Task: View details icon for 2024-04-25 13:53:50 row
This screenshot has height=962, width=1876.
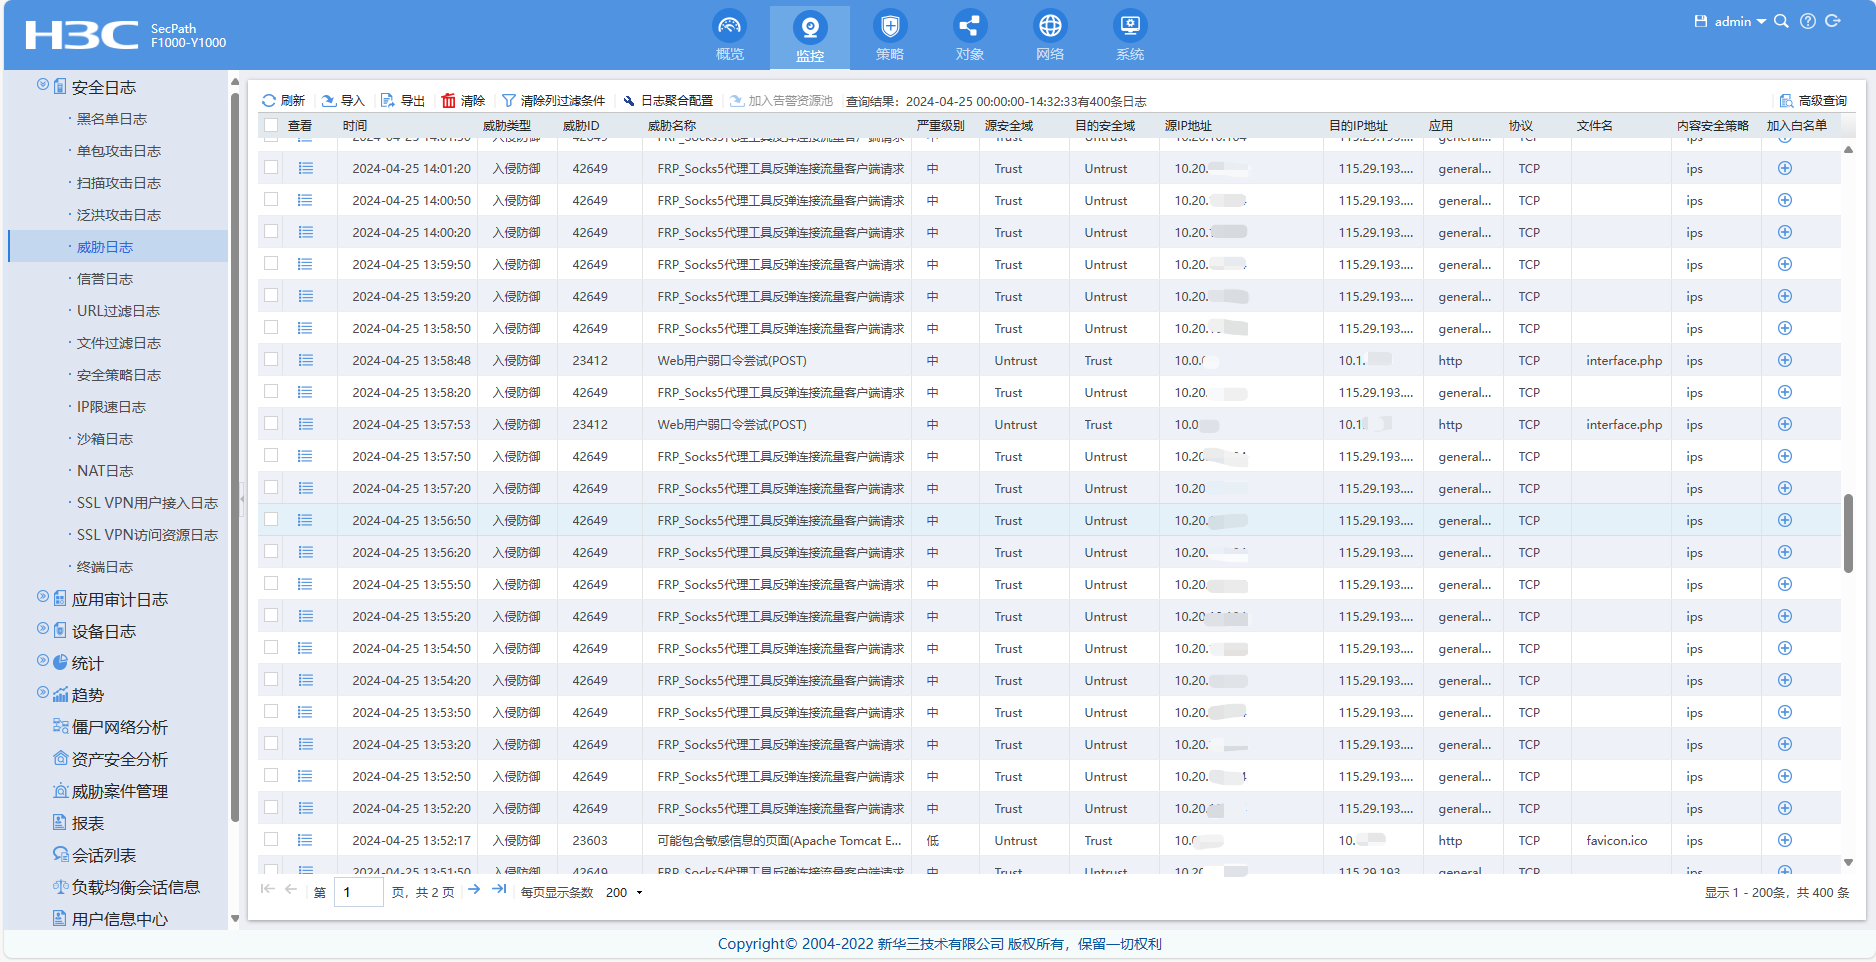Action: pyautogui.click(x=305, y=712)
